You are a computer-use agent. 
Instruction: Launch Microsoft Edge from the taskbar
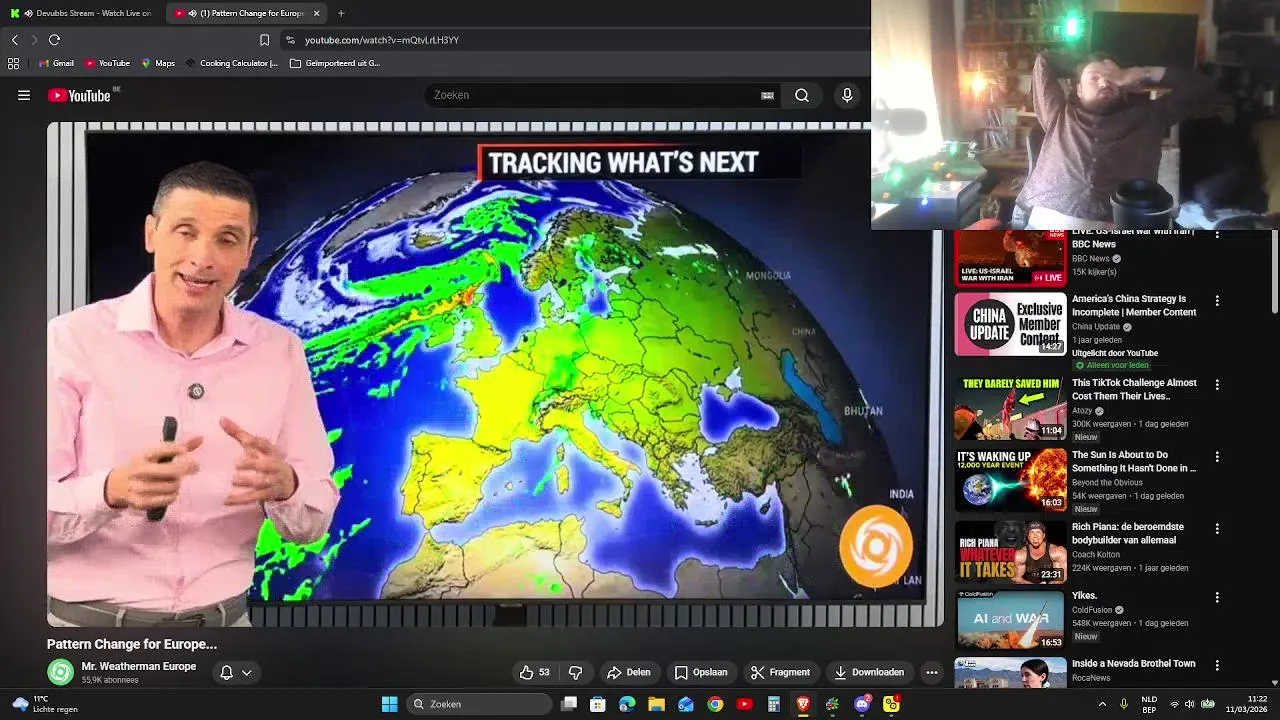[x=627, y=704]
